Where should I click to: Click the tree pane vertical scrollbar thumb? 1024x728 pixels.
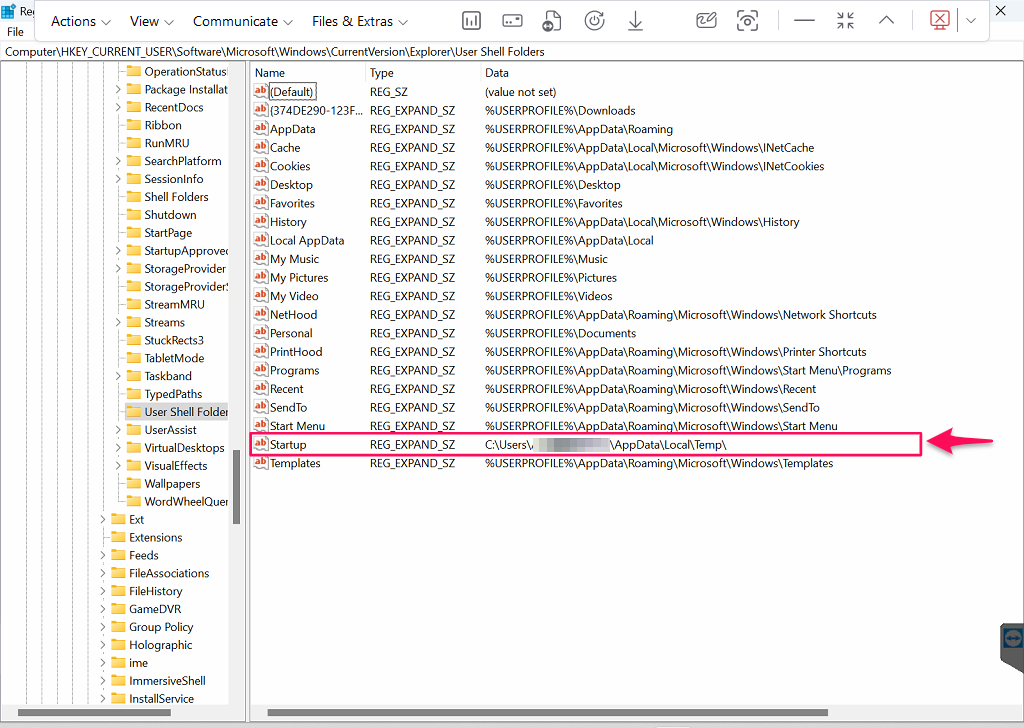pyautogui.click(x=237, y=487)
